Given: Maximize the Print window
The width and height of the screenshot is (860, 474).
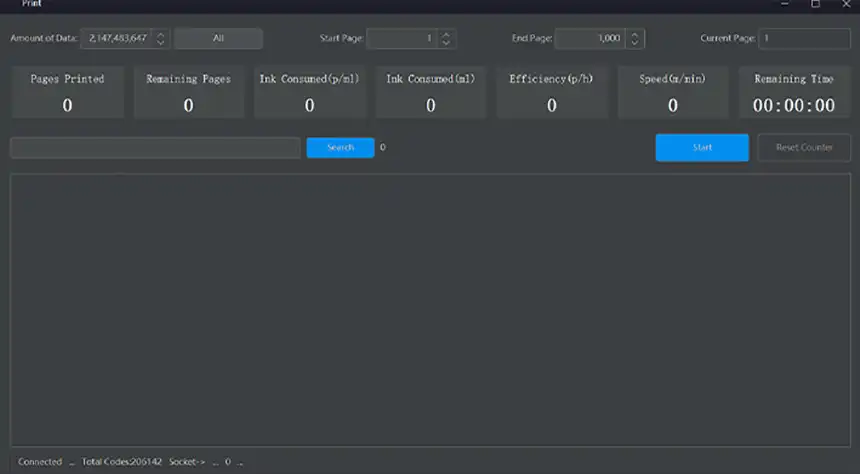Looking at the screenshot, I should pos(815,5).
